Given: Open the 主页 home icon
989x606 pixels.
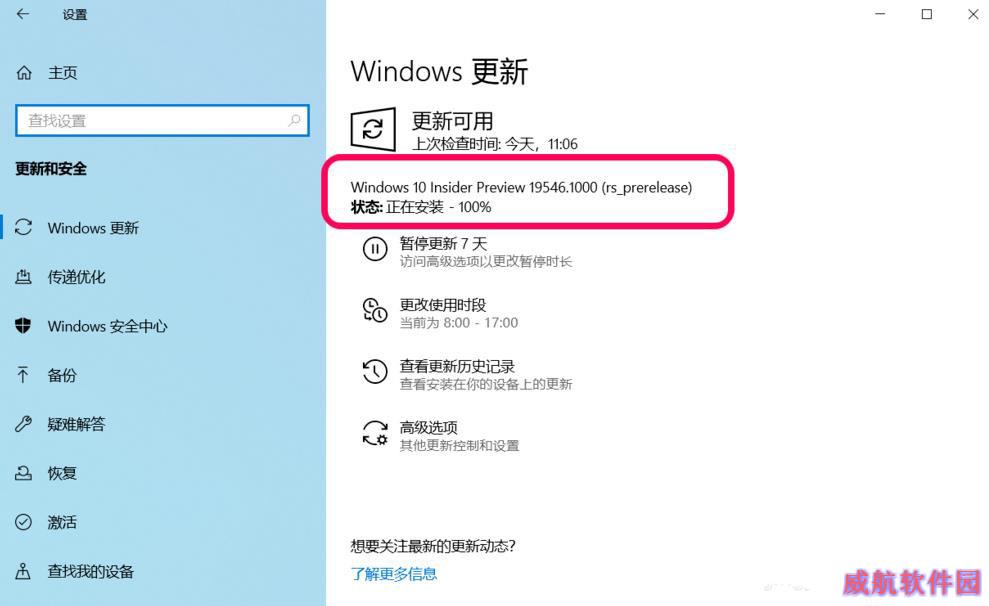Looking at the screenshot, I should pos(24,73).
